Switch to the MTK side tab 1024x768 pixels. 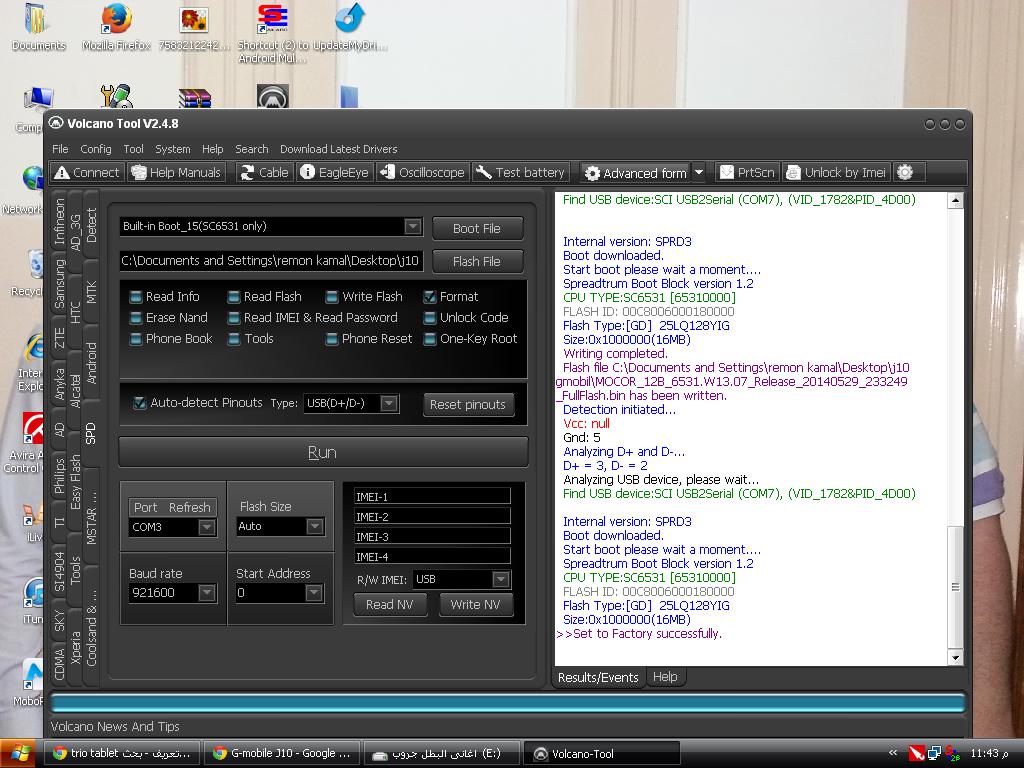click(x=91, y=292)
